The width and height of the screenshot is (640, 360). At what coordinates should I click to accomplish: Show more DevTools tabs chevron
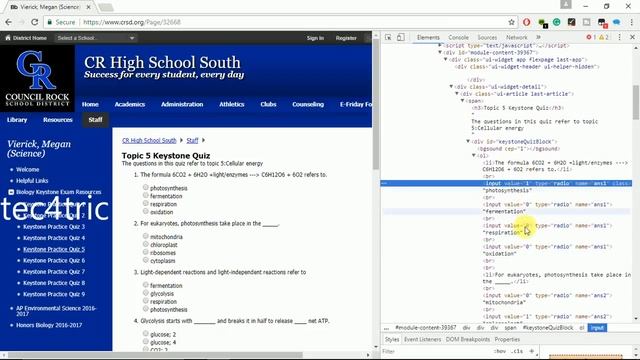click(x=538, y=37)
